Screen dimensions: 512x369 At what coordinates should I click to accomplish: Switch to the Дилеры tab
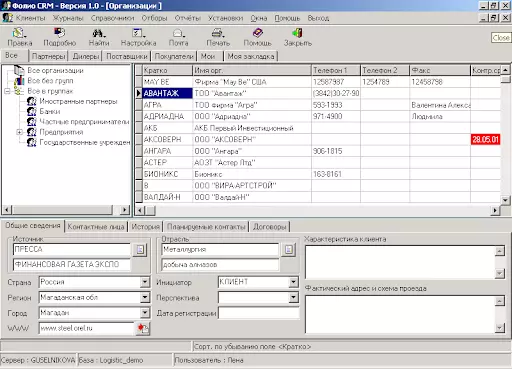pos(86,56)
